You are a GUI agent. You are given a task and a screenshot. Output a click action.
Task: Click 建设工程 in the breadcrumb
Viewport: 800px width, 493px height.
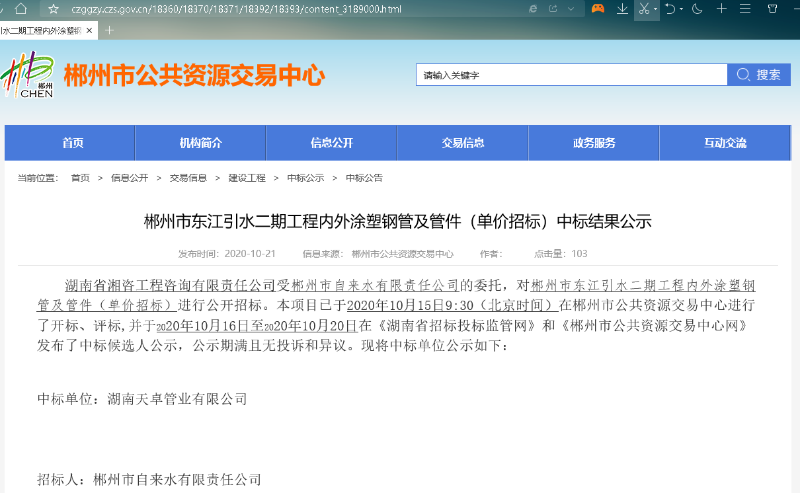click(x=246, y=178)
